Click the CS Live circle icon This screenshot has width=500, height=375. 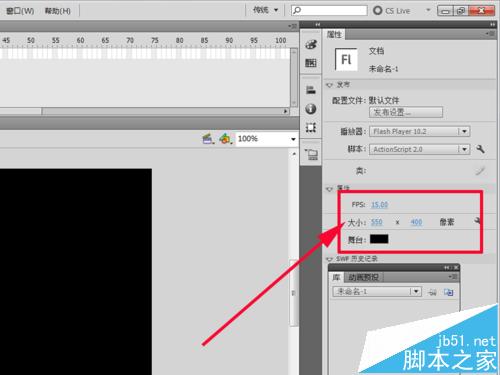click(x=378, y=10)
